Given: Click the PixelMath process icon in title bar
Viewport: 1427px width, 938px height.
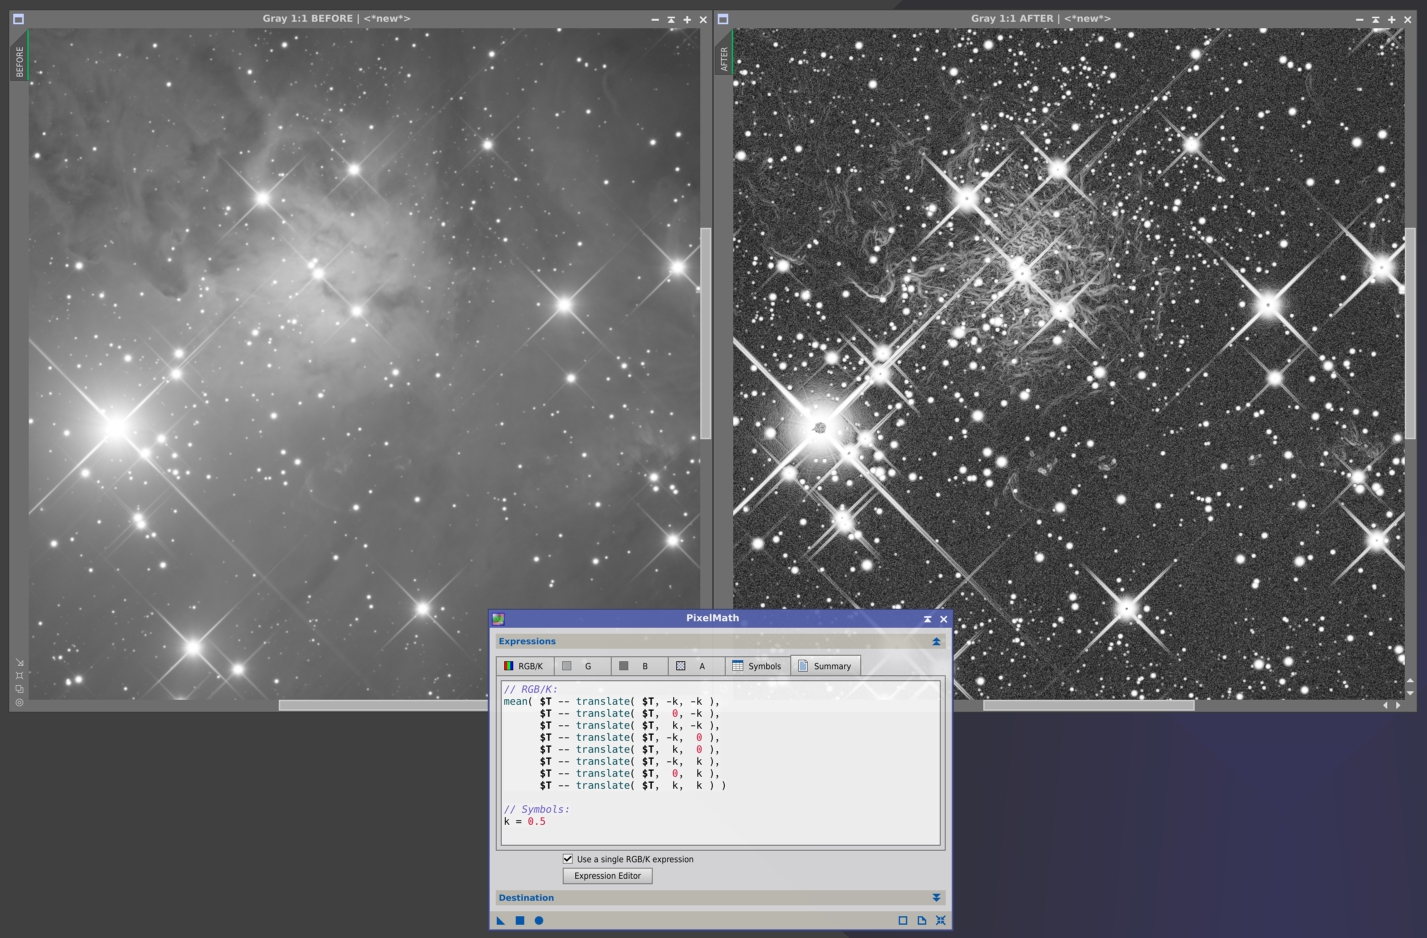Looking at the screenshot, I should [498, 619].
